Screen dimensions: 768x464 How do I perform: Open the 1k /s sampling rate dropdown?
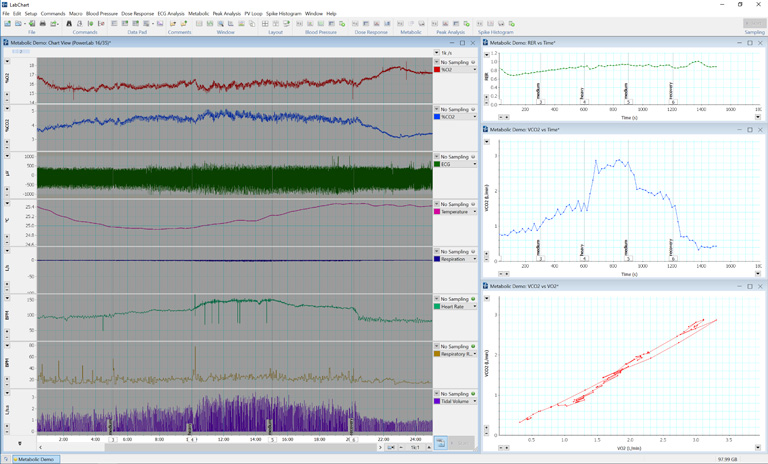(437, 53)
